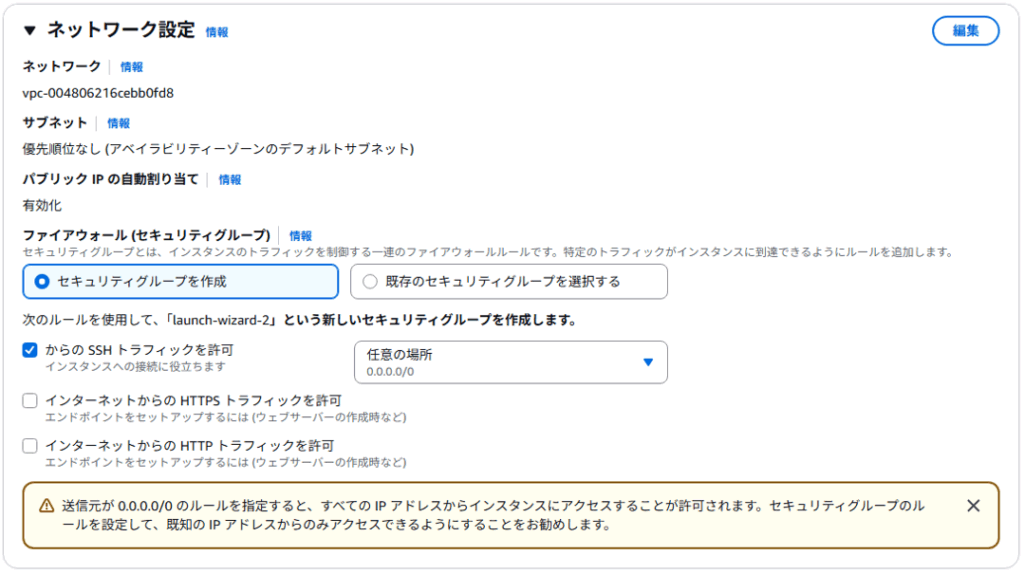Dismiss the 0.0.0.0/0 warning with X
Image resolution: width=1024 pixels, height=574 pixels.
(973, 506)
